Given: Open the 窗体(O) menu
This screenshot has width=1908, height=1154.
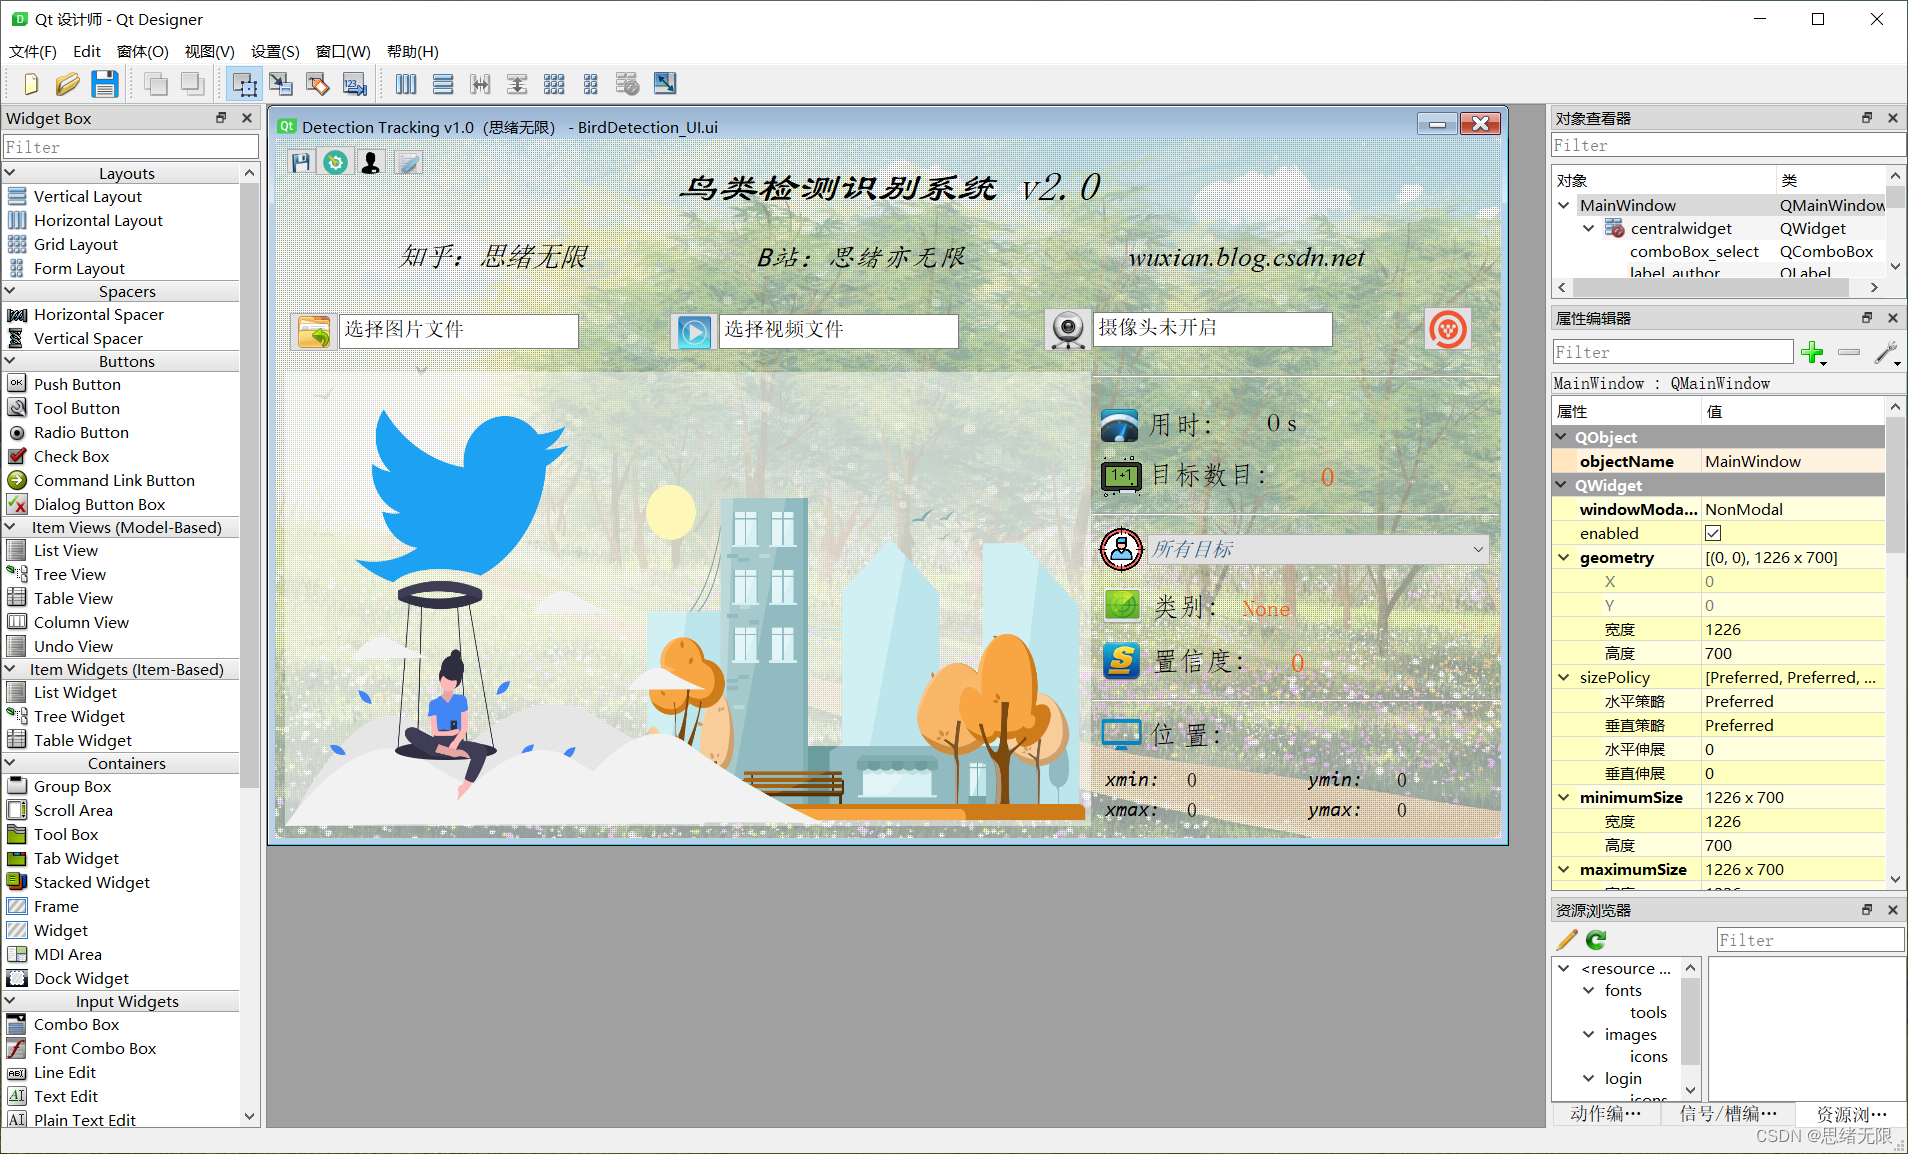Looking at the screenshot, I should pos(142,51).
